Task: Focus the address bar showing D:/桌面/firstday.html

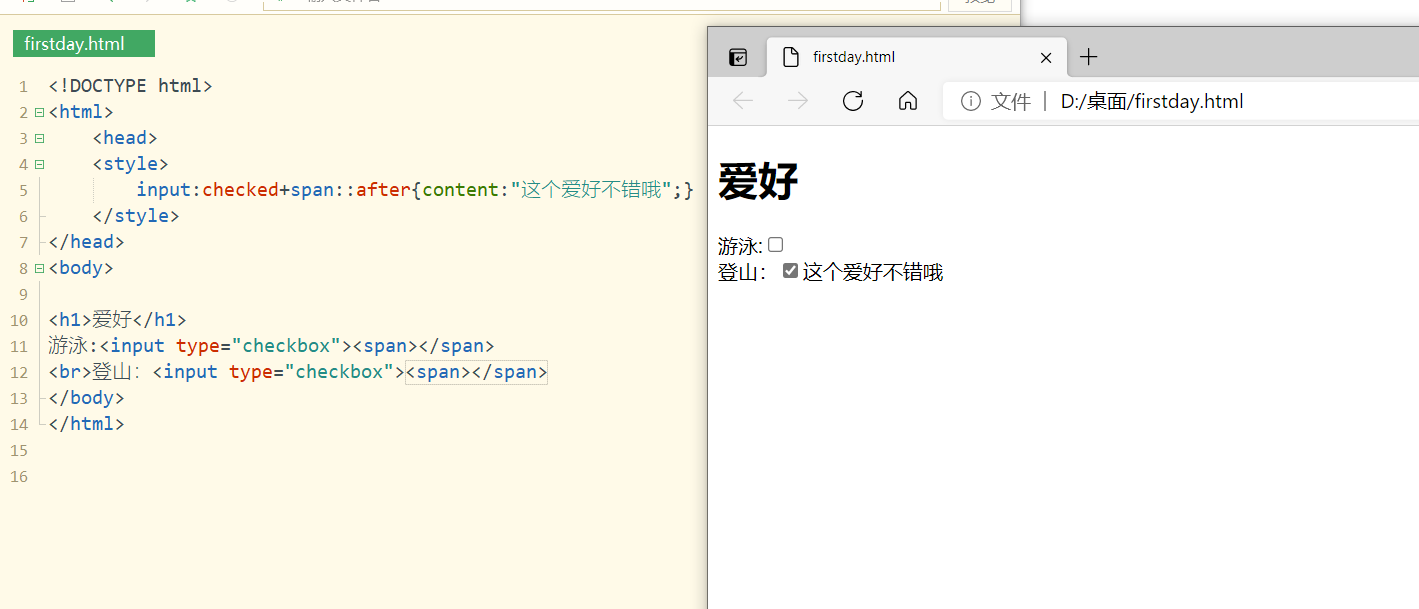Action: (x=1180, y=101)
